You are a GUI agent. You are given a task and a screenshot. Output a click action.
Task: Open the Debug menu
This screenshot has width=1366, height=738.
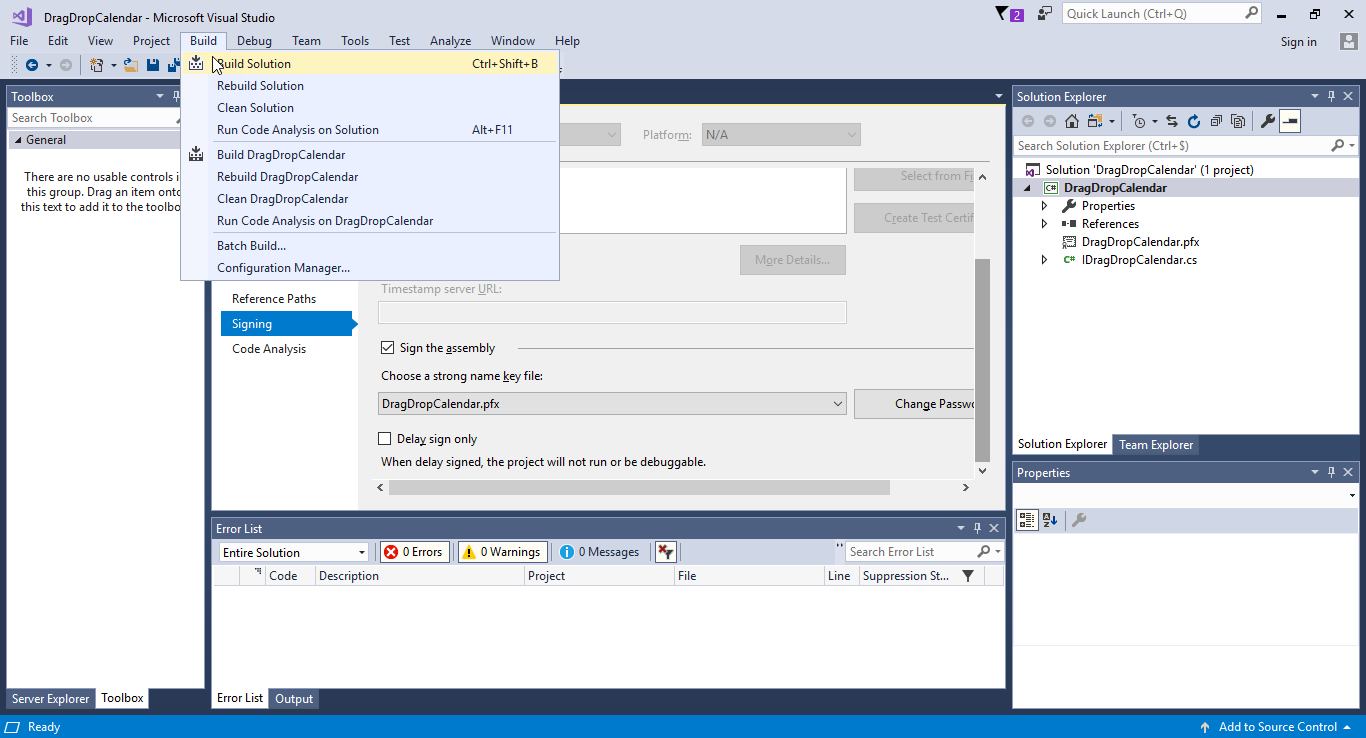254,41
